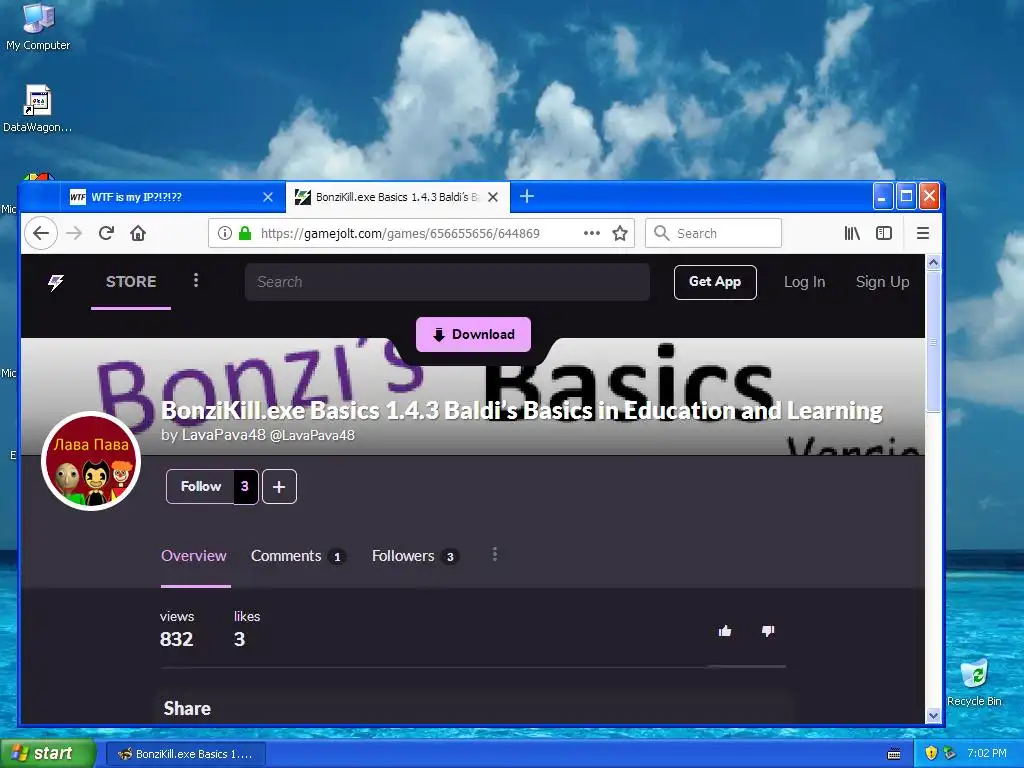Click the Get App button
The height and width of the screenshot is (768, 1024).
715,282
